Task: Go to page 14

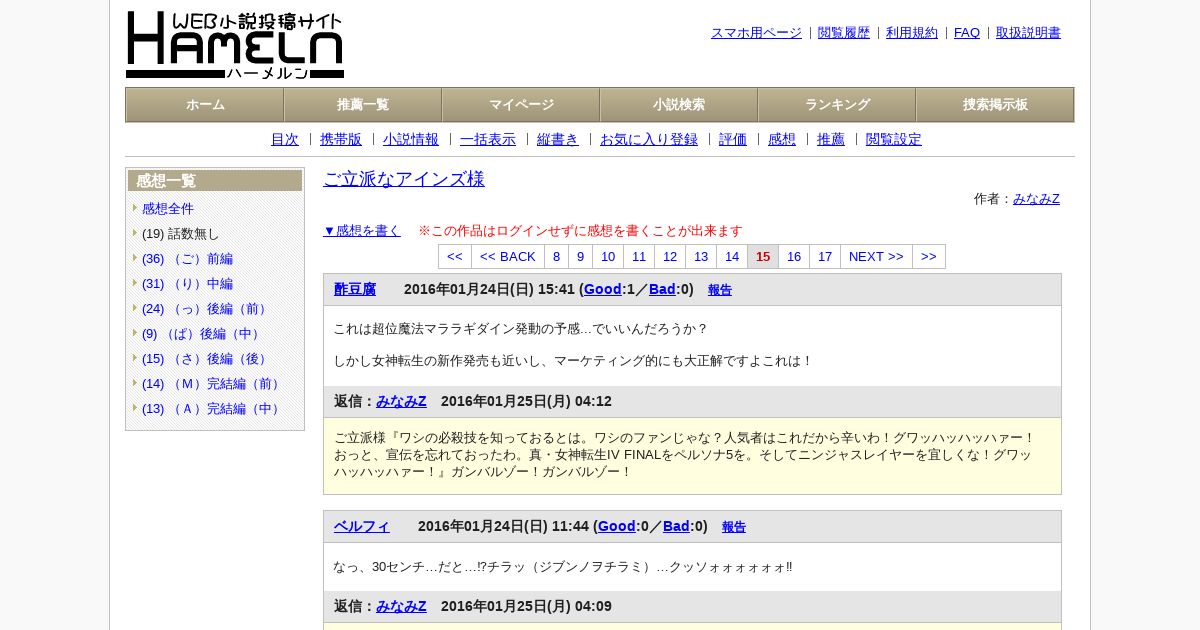Action: tap(732, 257)
